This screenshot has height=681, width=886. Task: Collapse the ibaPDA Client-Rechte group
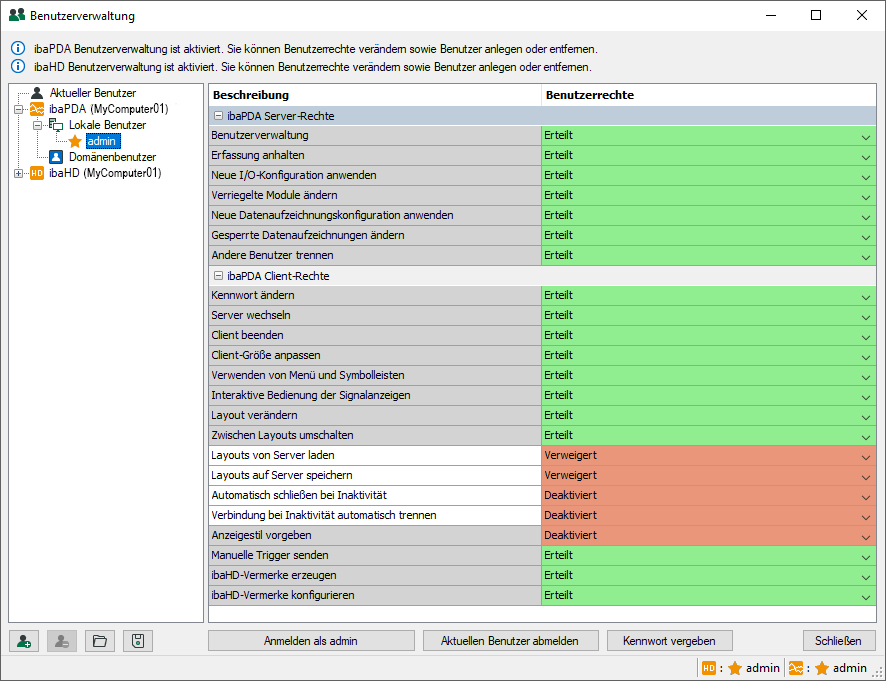click(218, 276)
